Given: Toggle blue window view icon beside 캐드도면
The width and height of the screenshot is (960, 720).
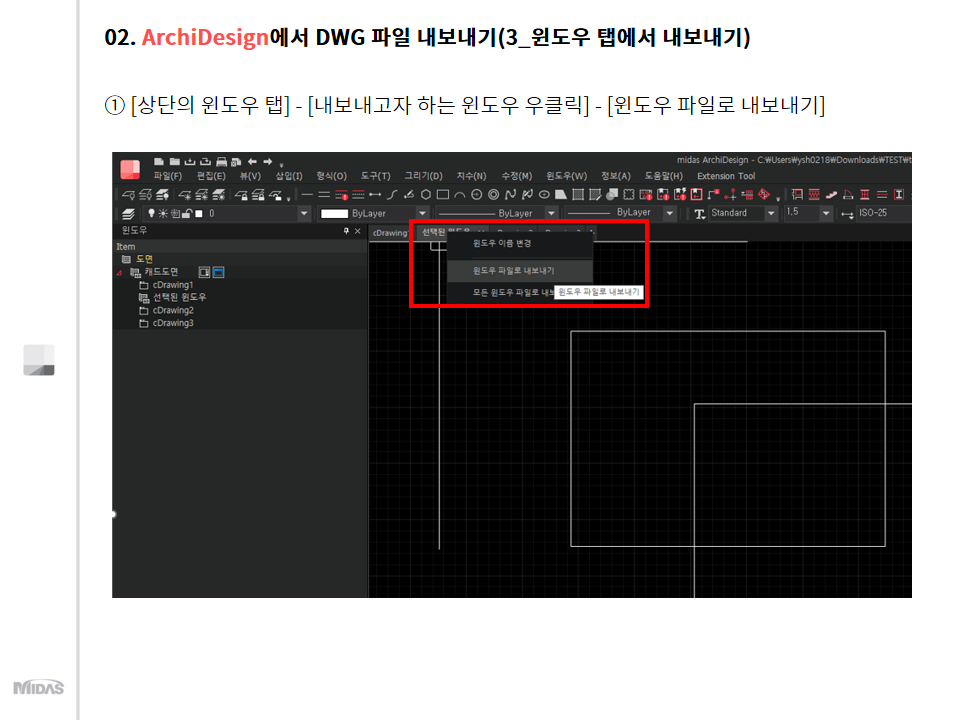Looking at the screenshot, I should [x=219, y=272].
